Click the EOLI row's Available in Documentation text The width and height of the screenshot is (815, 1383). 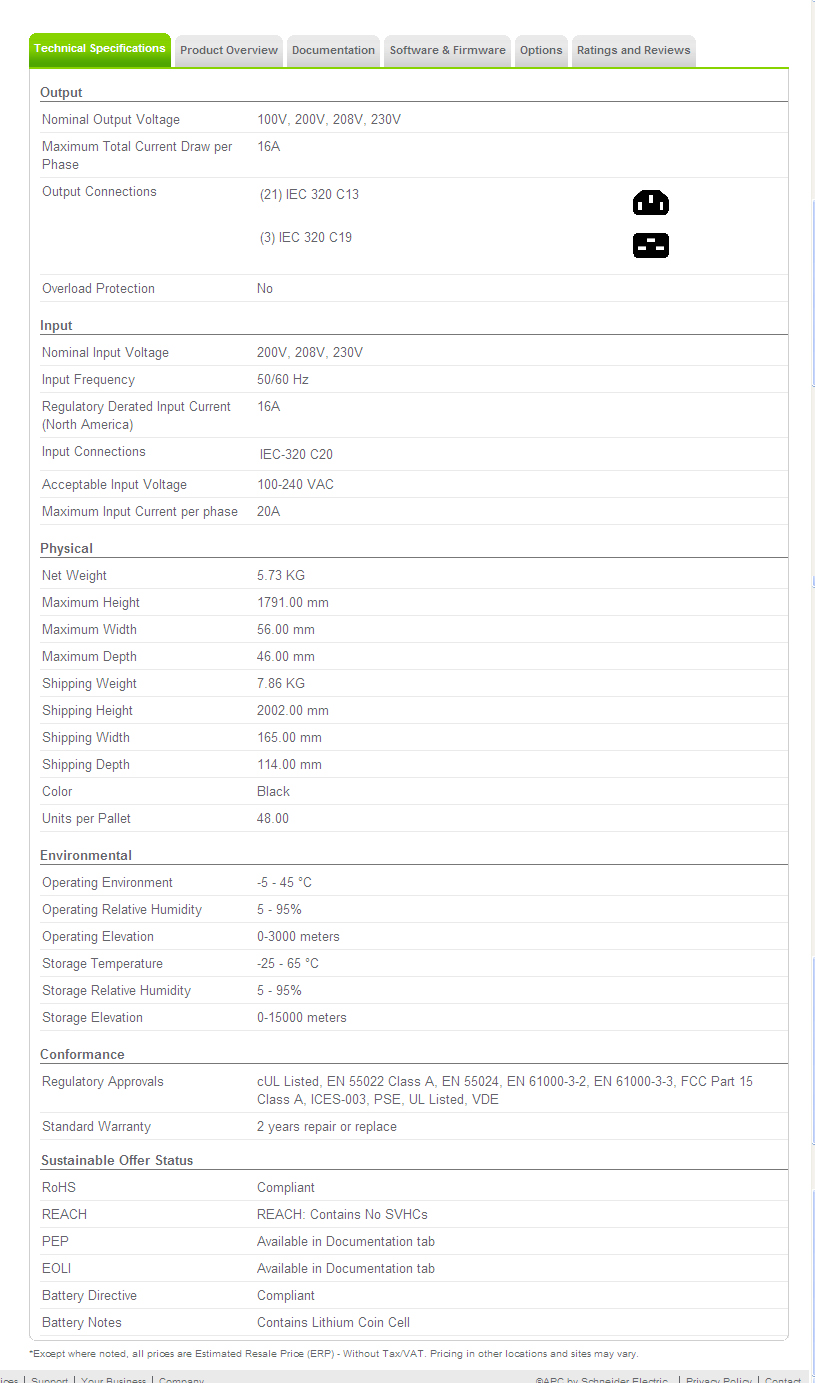tap(345, 1268)
